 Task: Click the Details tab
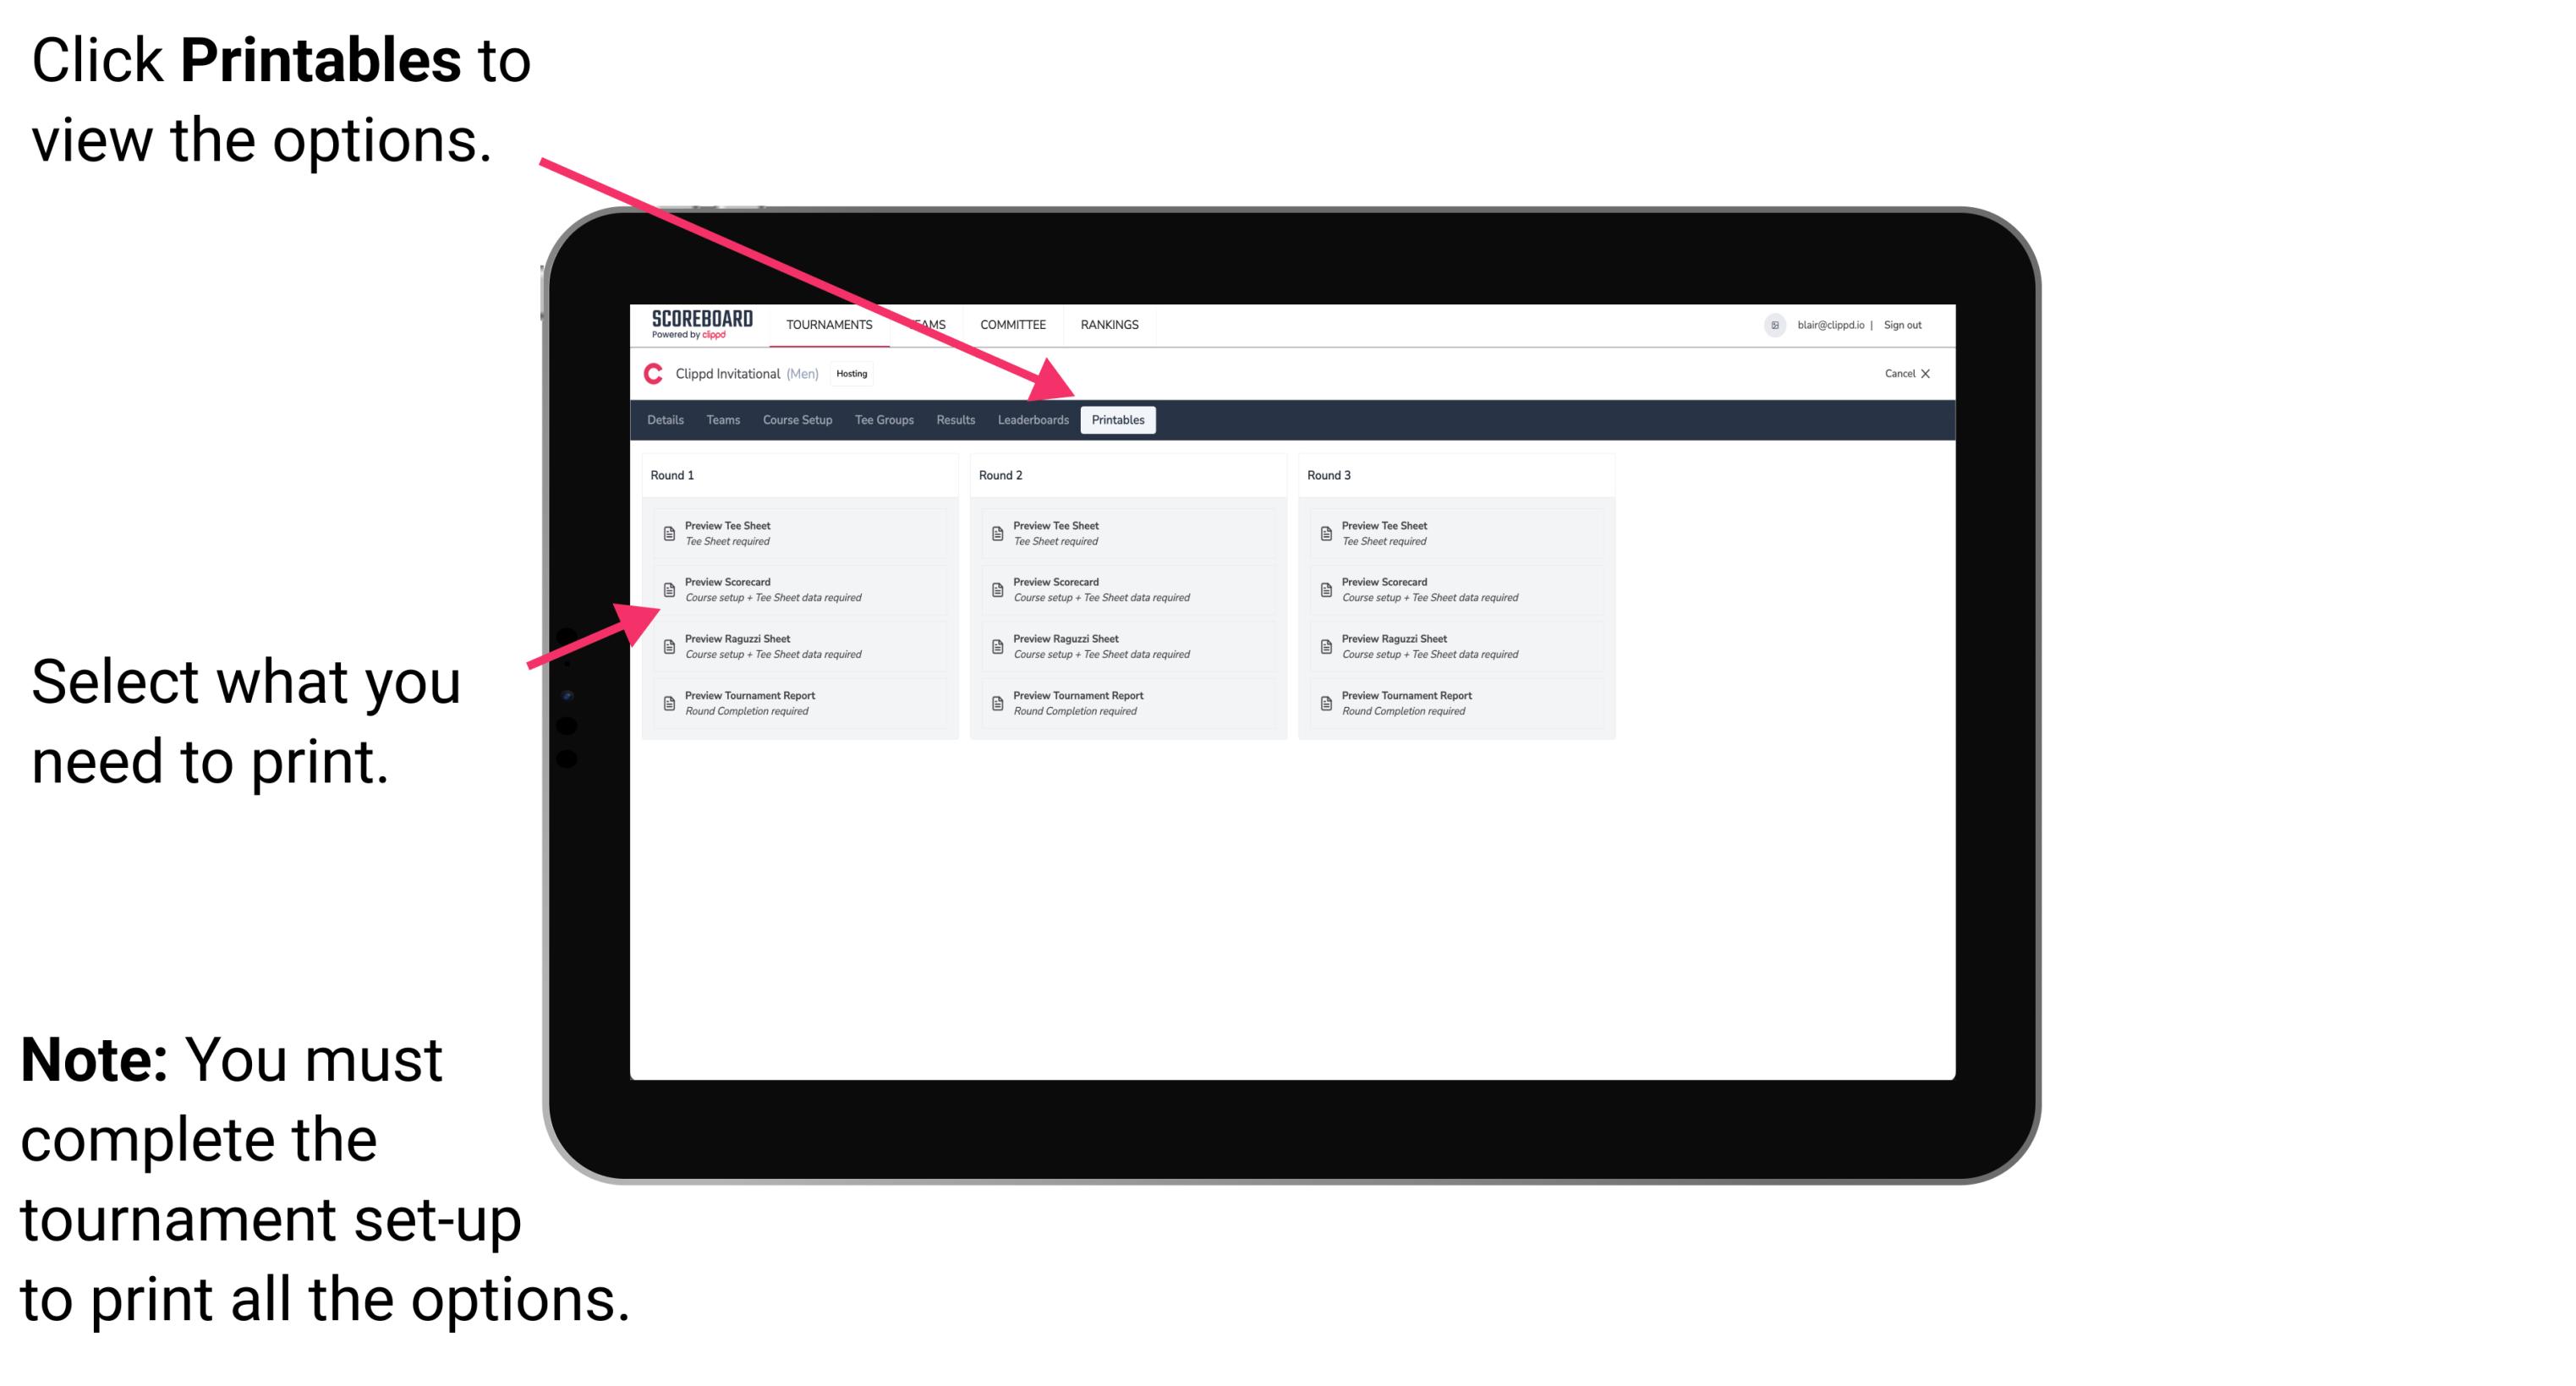[666, 420]
